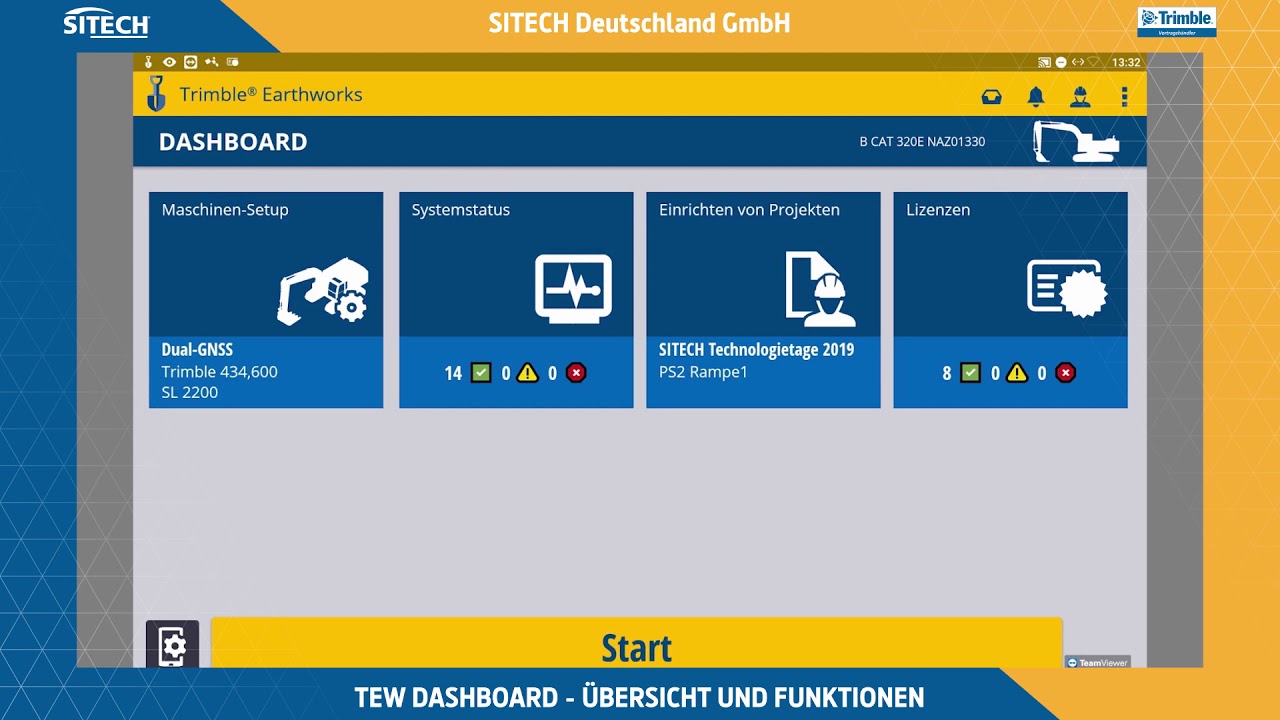Click the excavator machine icon in header
The height and width of the screenshot is (720, 1280).
[1075, 141]
